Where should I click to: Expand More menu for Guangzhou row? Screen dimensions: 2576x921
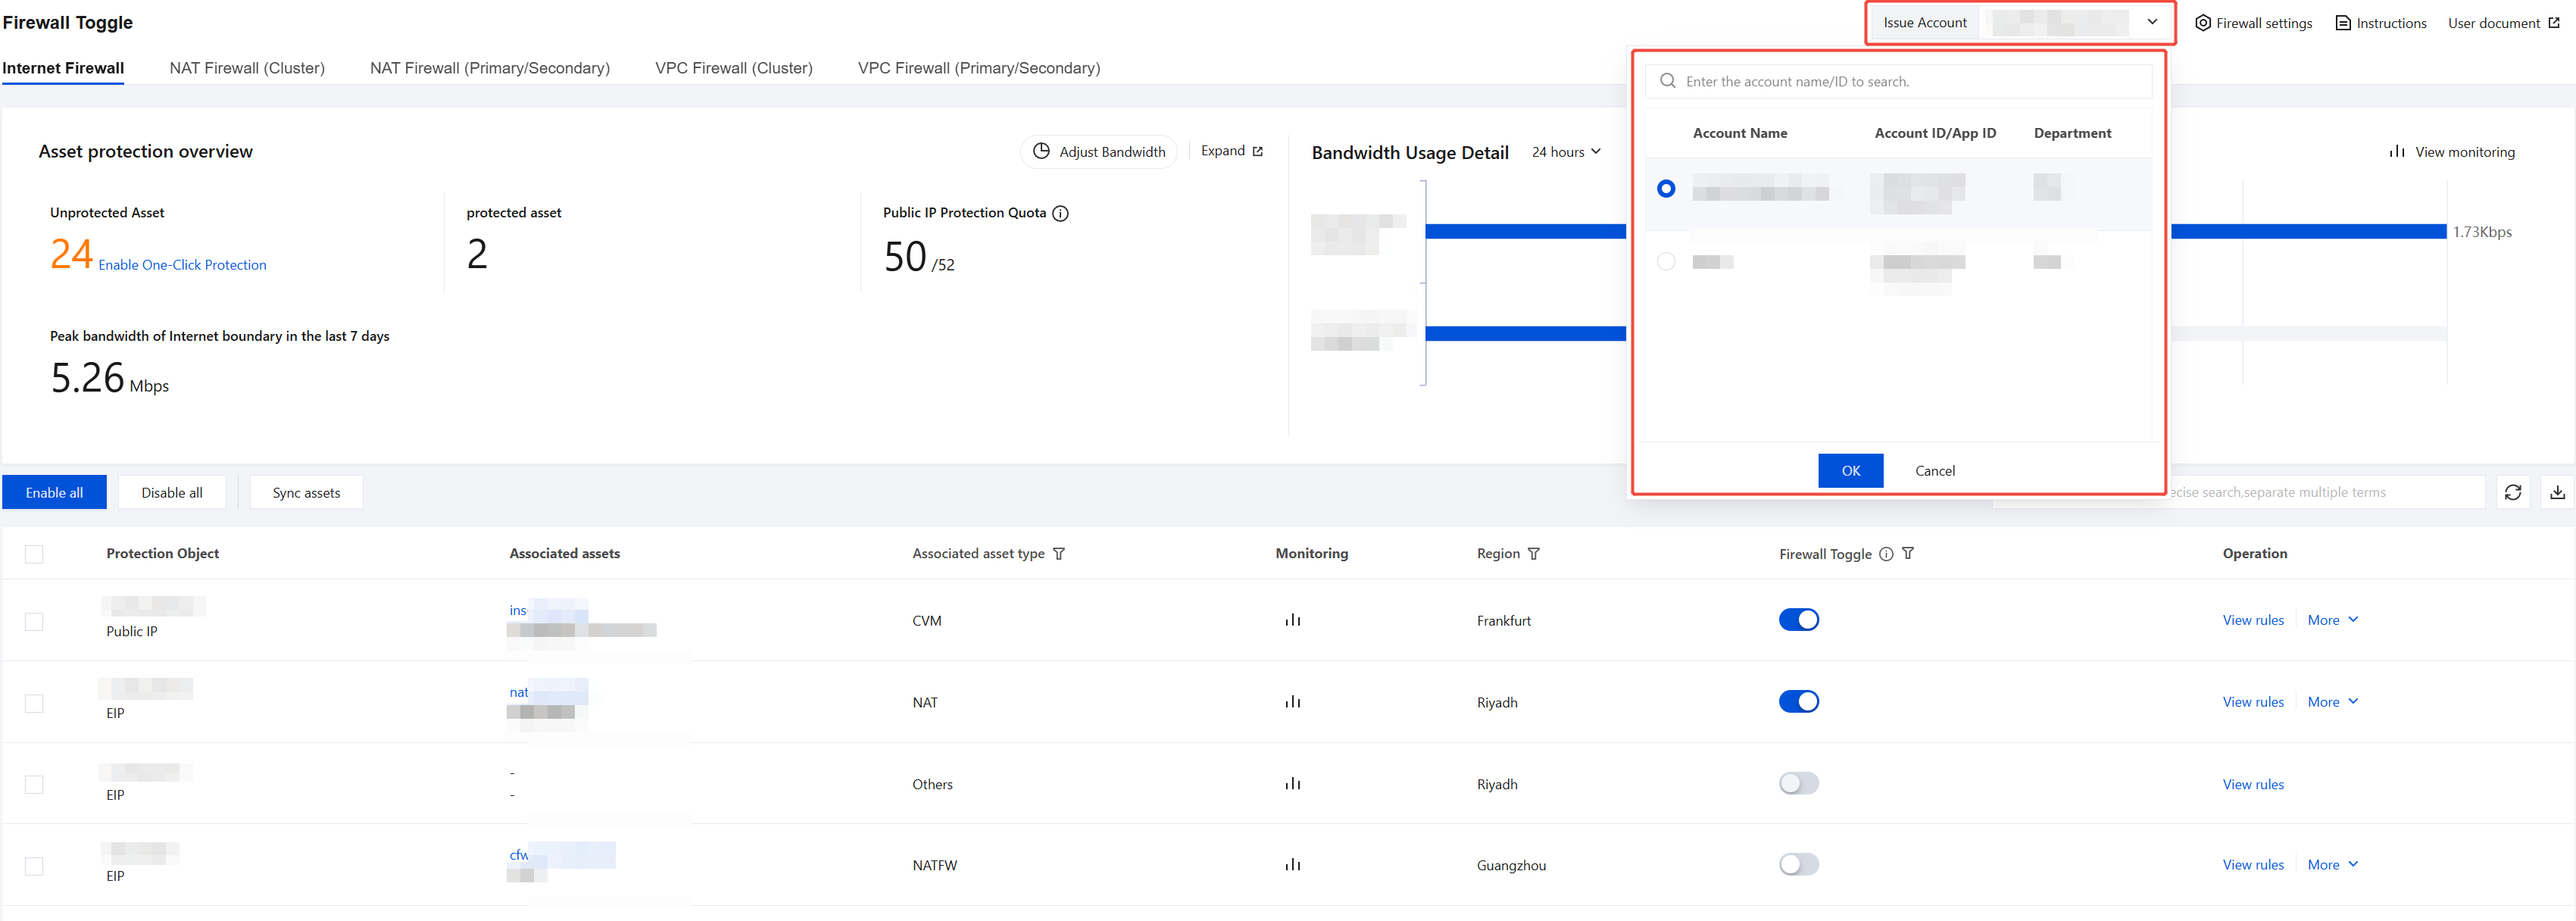pyautogui.click(x=2333, y=865)
